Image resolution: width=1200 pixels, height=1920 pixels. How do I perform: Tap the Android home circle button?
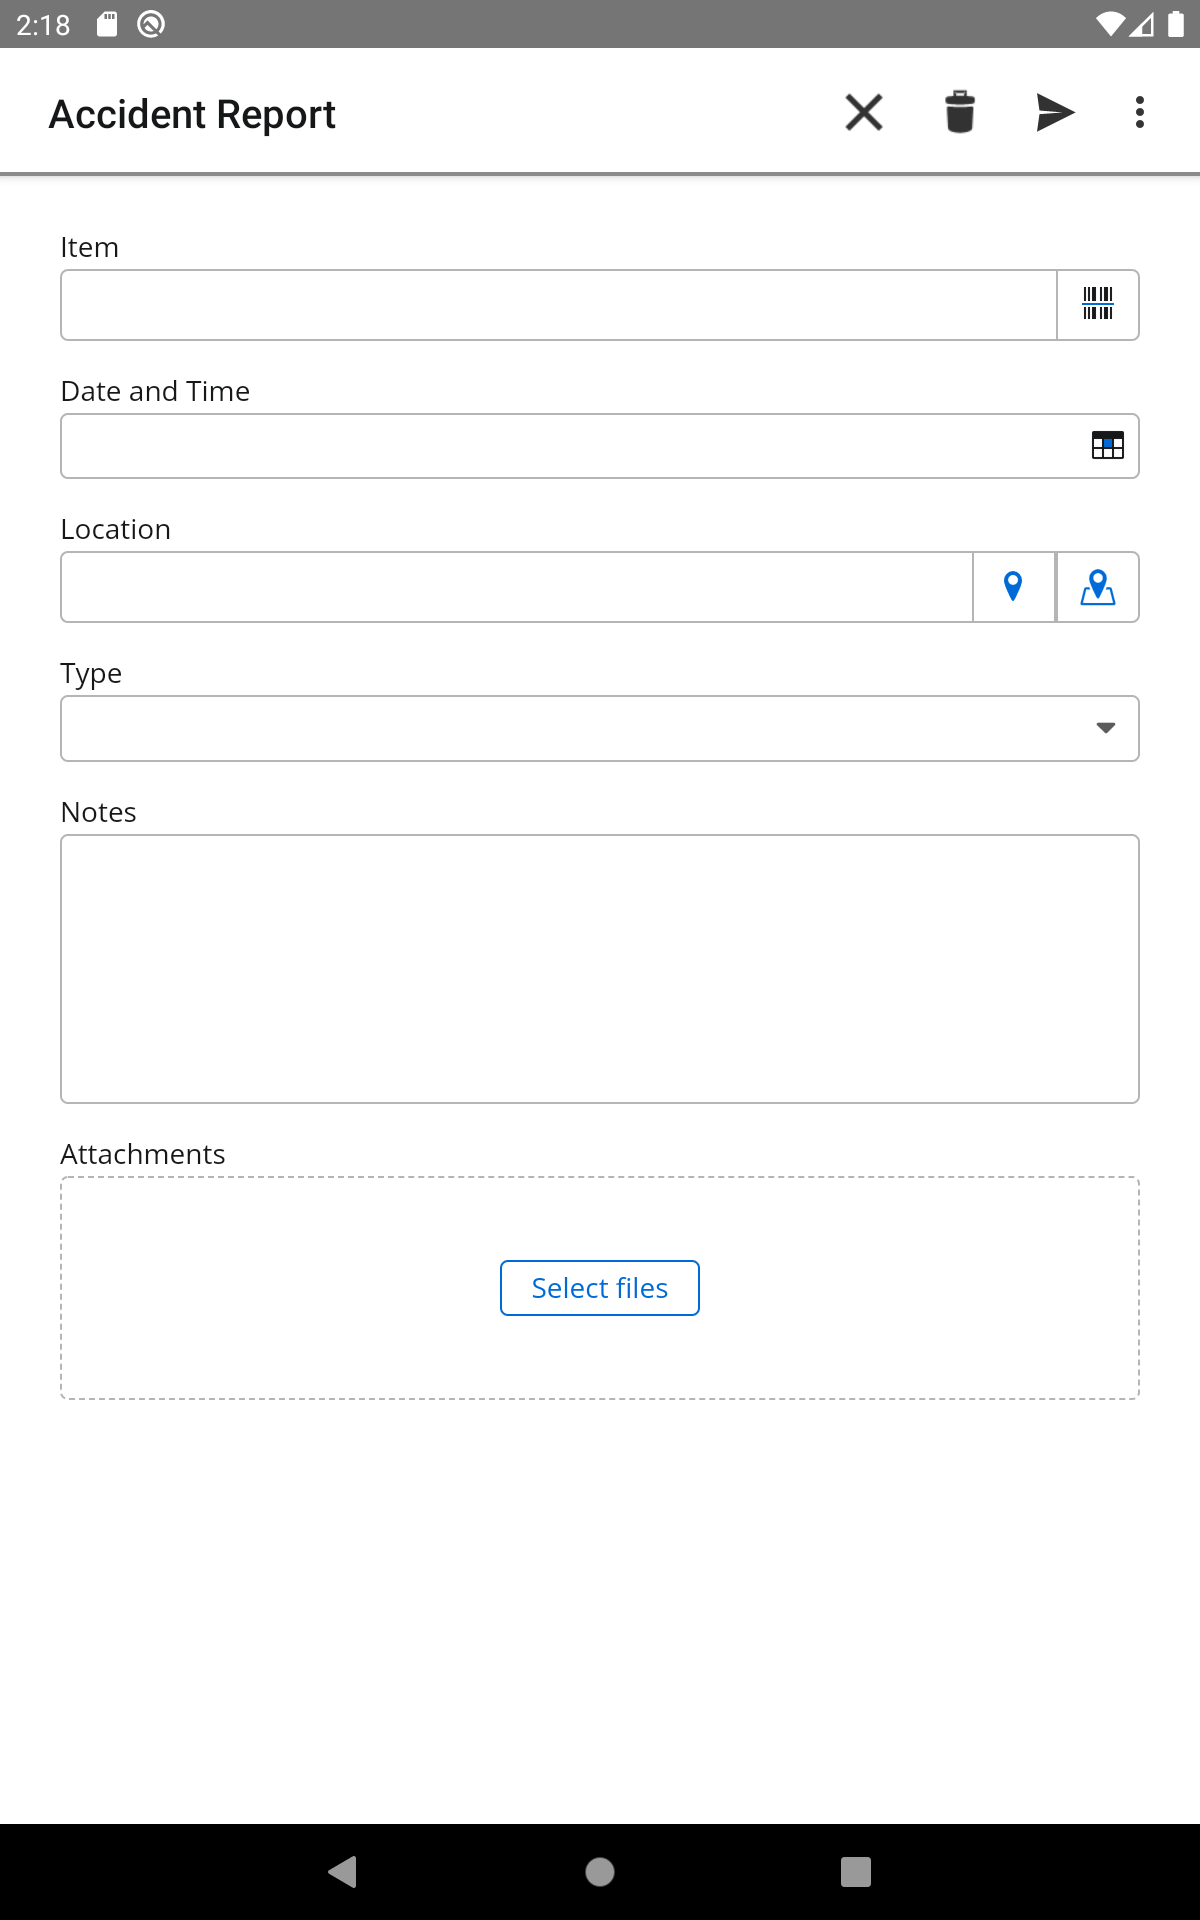pyautogui.click(x=600, y=1871)
